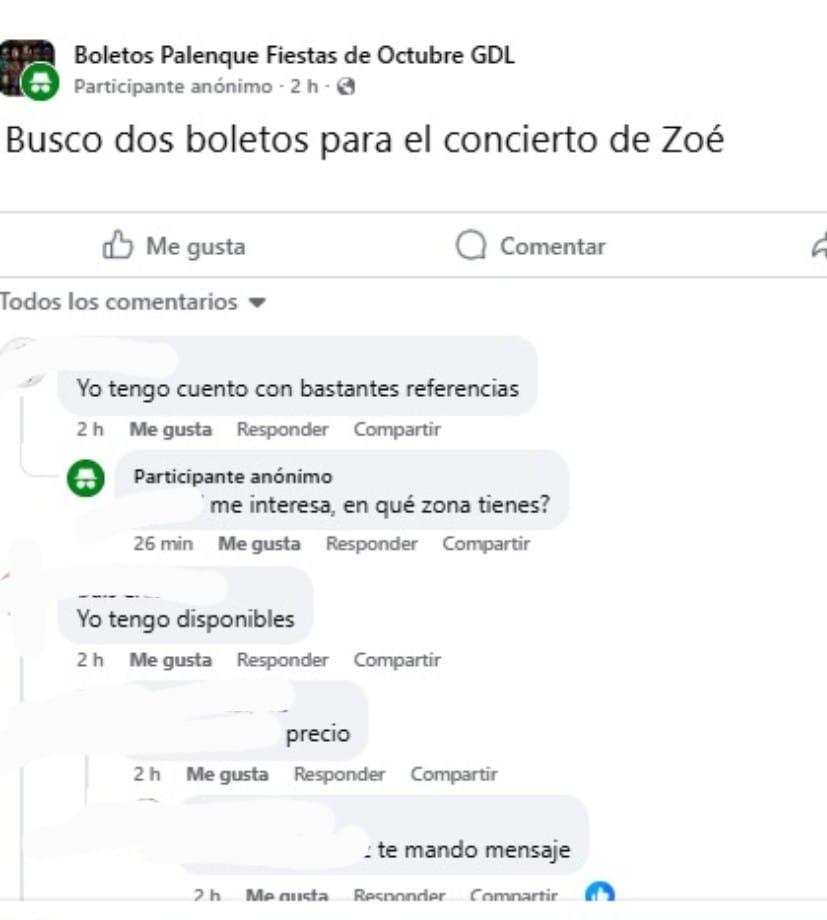Click the anonymous participant badge on group avatar
The width and height of the screenshot is (827, 920).
(x=40, y=82)
